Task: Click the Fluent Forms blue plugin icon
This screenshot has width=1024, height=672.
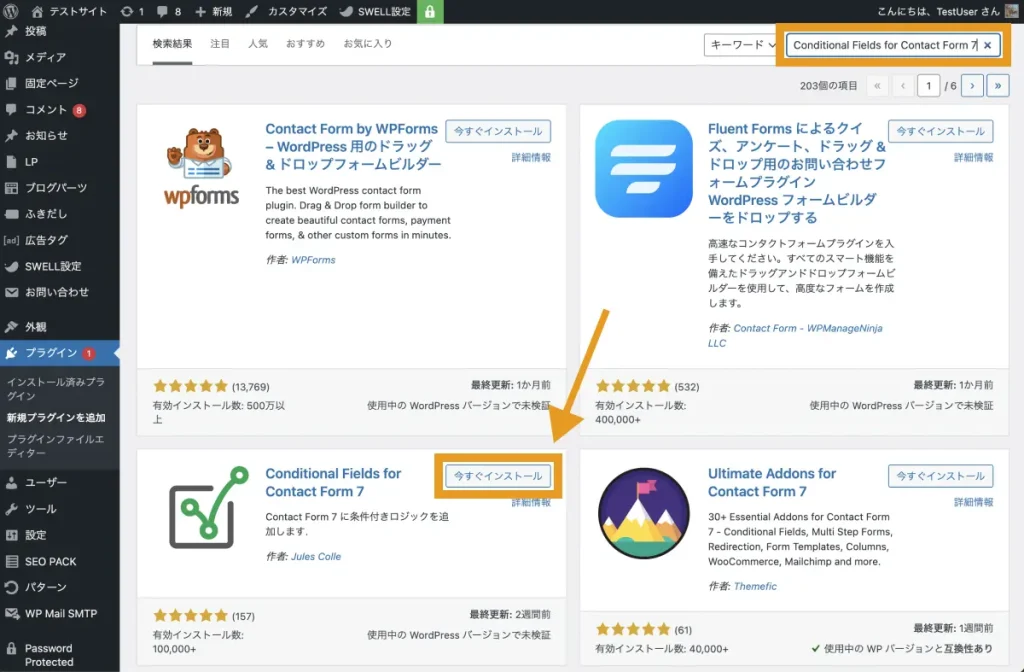Action: tap(643, 167)
